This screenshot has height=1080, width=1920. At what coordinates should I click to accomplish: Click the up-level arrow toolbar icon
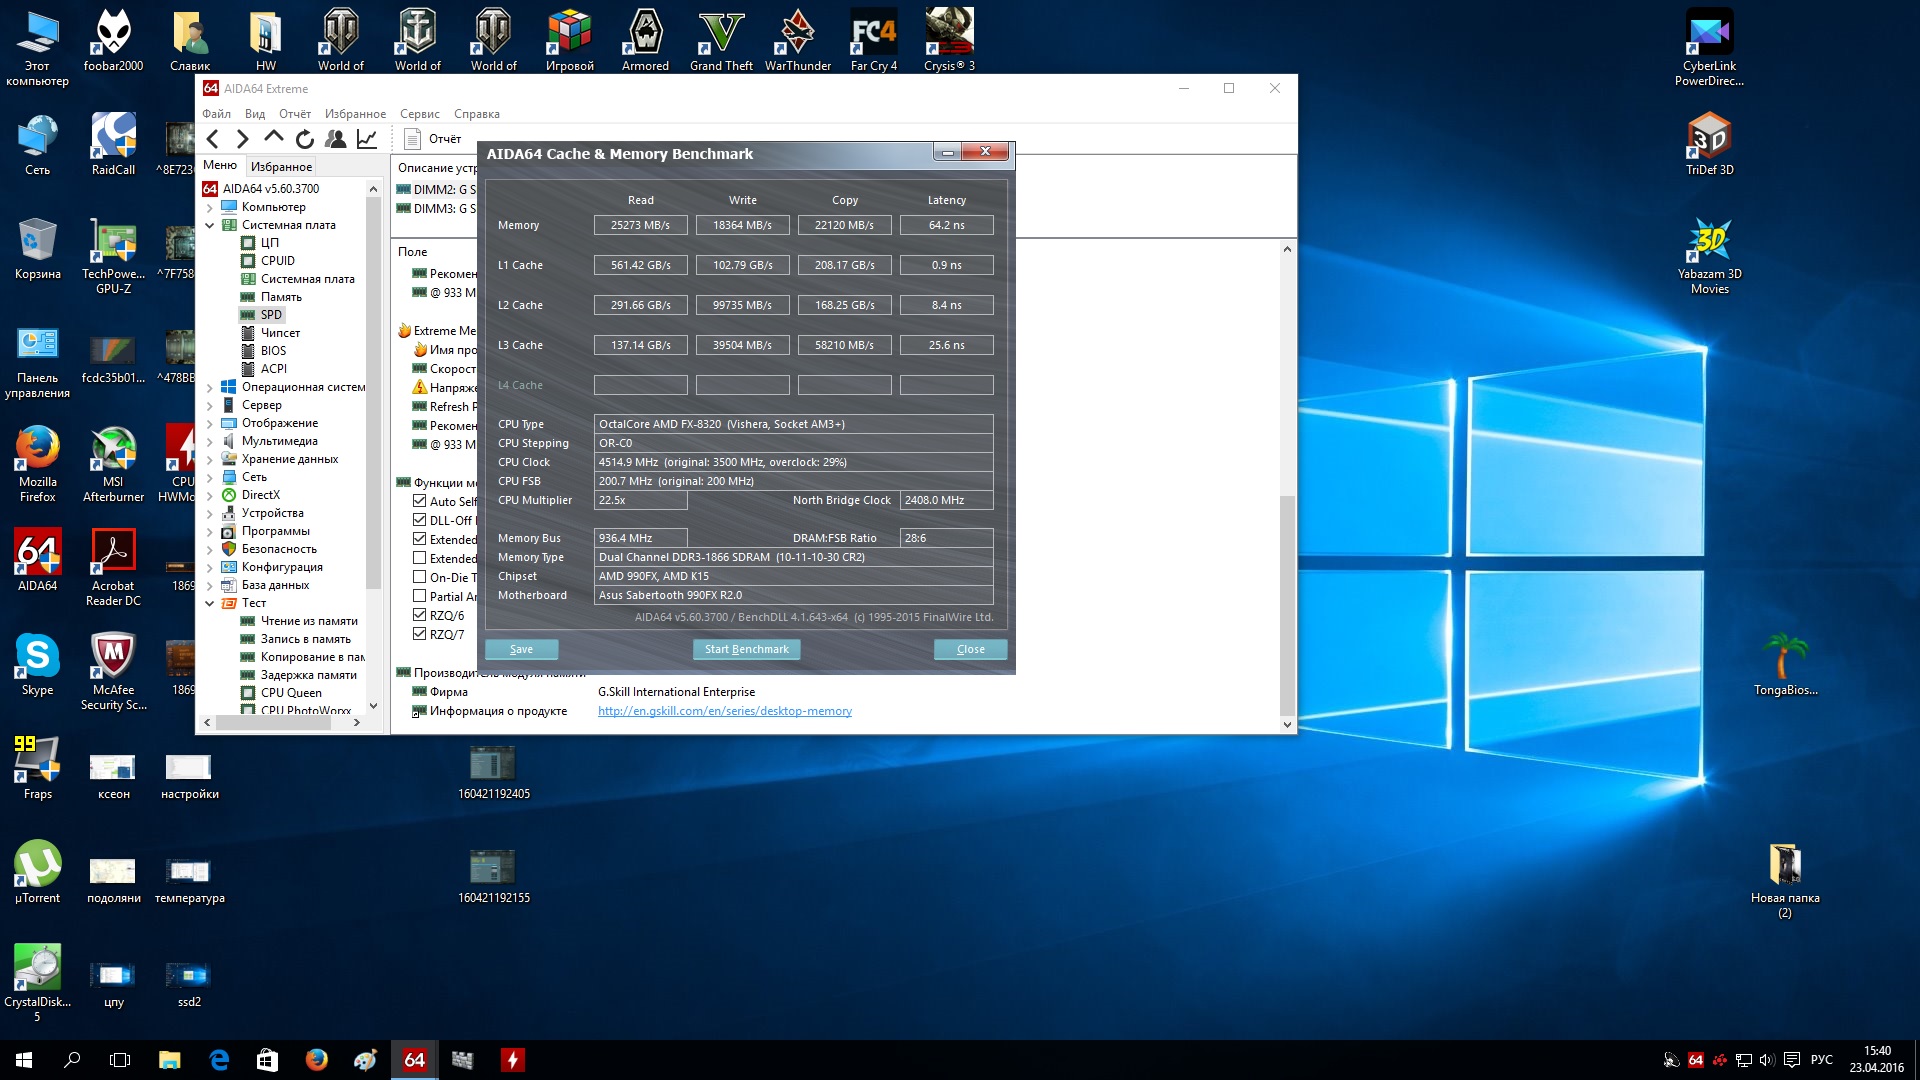pyautogui.click(x=273, y=138)
